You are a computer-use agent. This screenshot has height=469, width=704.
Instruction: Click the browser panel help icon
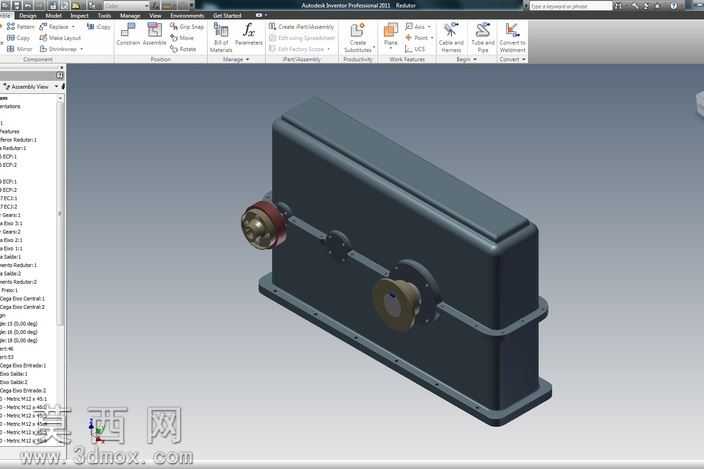60,75
